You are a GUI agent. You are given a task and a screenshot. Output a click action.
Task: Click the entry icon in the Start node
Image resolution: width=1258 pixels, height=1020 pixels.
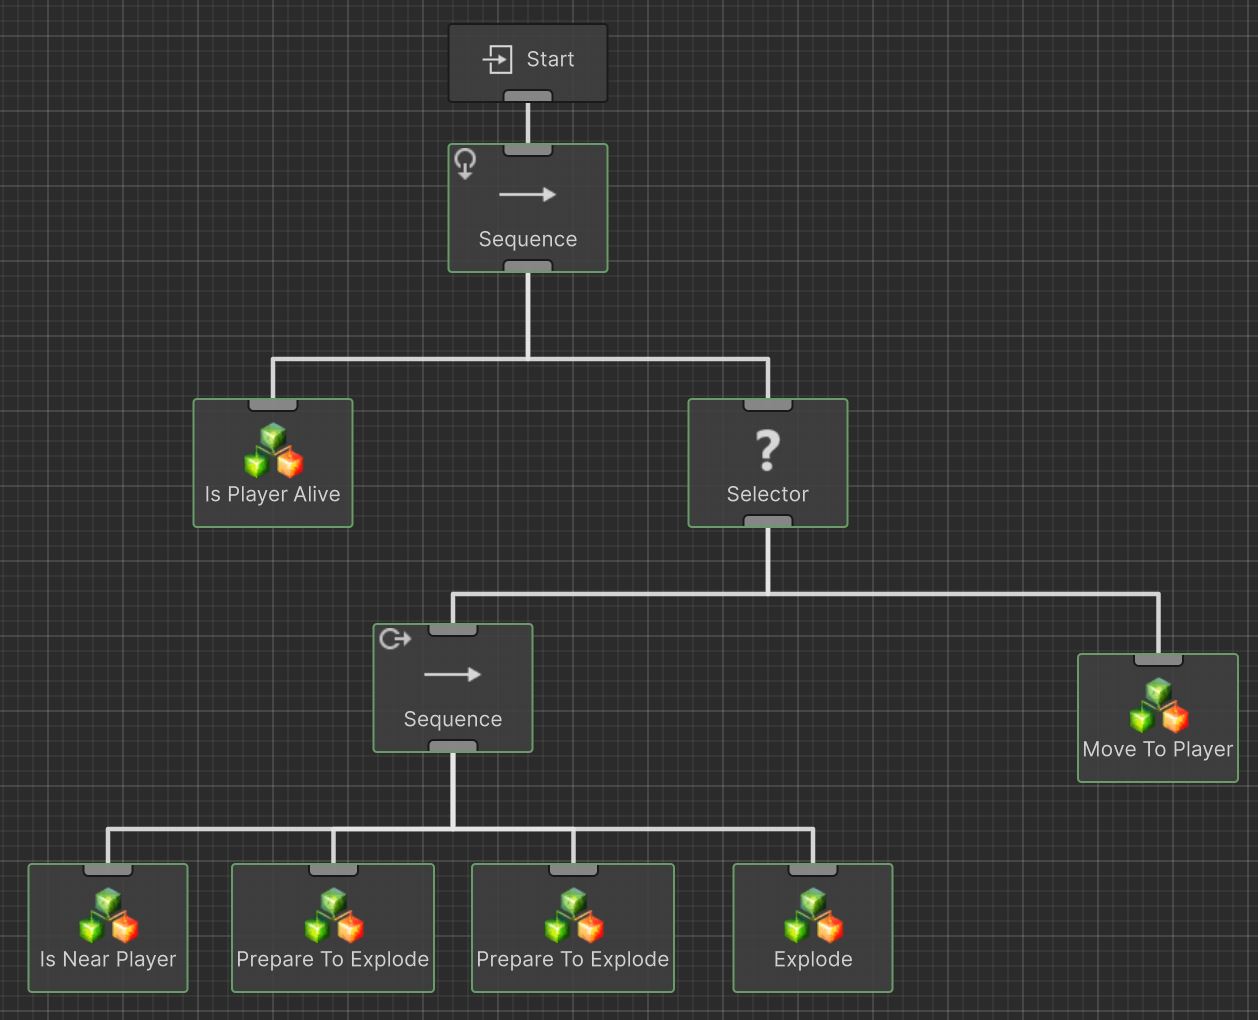point(497,60)
